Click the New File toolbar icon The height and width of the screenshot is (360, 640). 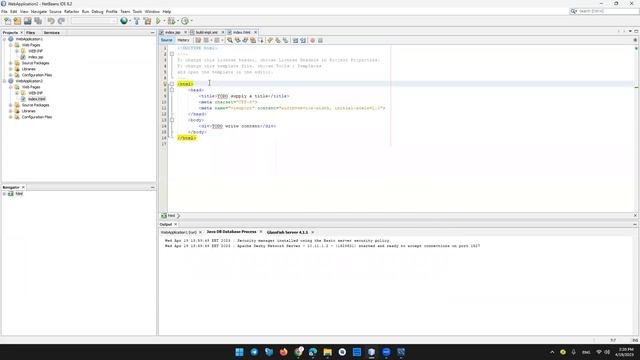[x=7, y=21]
